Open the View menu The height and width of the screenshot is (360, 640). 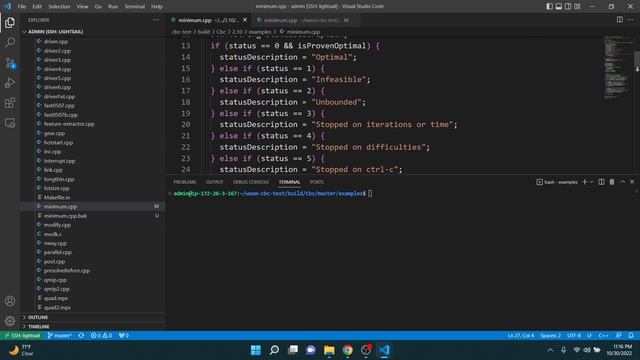pyautogui.click(x=82, y=7)
